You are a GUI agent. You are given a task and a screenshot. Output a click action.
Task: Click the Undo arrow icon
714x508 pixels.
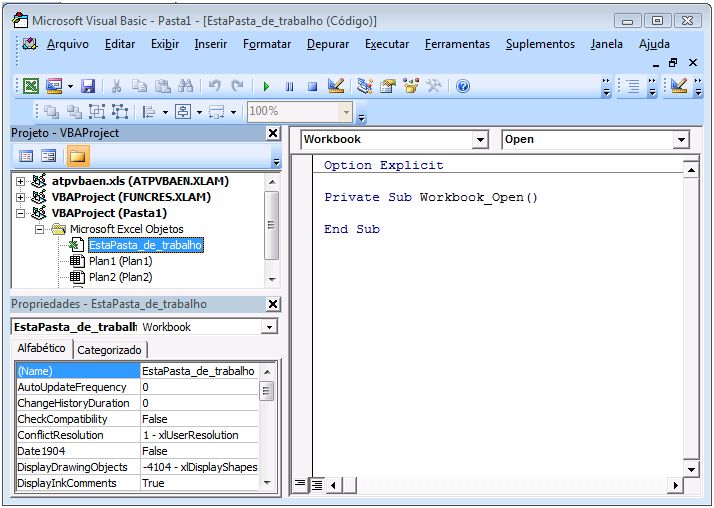coord(214,86)
